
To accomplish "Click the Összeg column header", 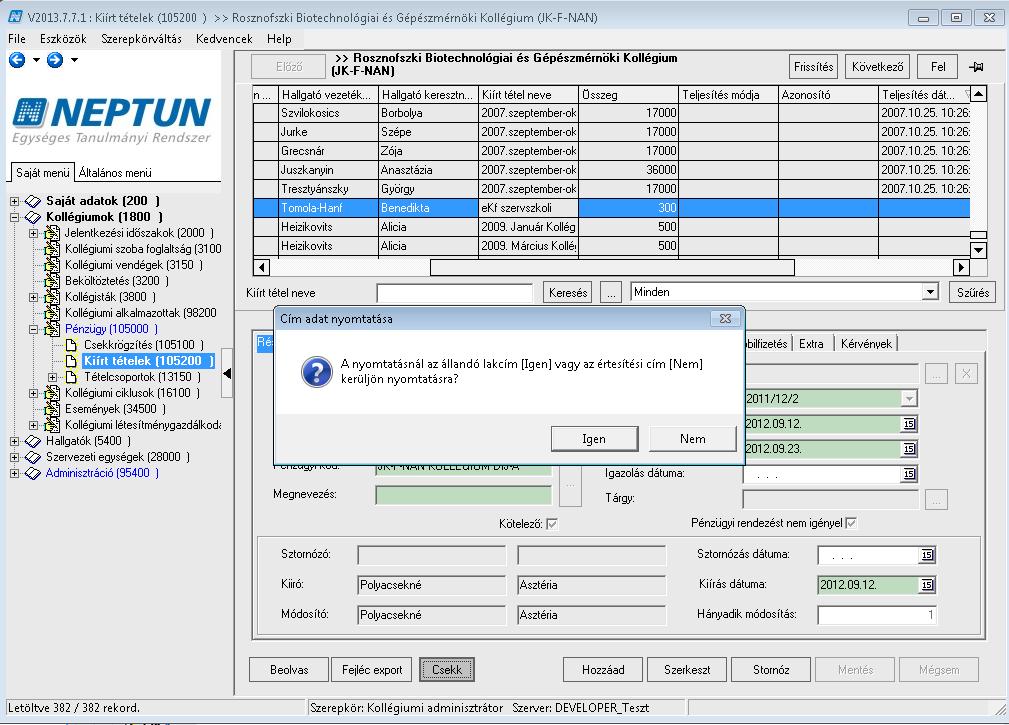I will click(629, 95).
